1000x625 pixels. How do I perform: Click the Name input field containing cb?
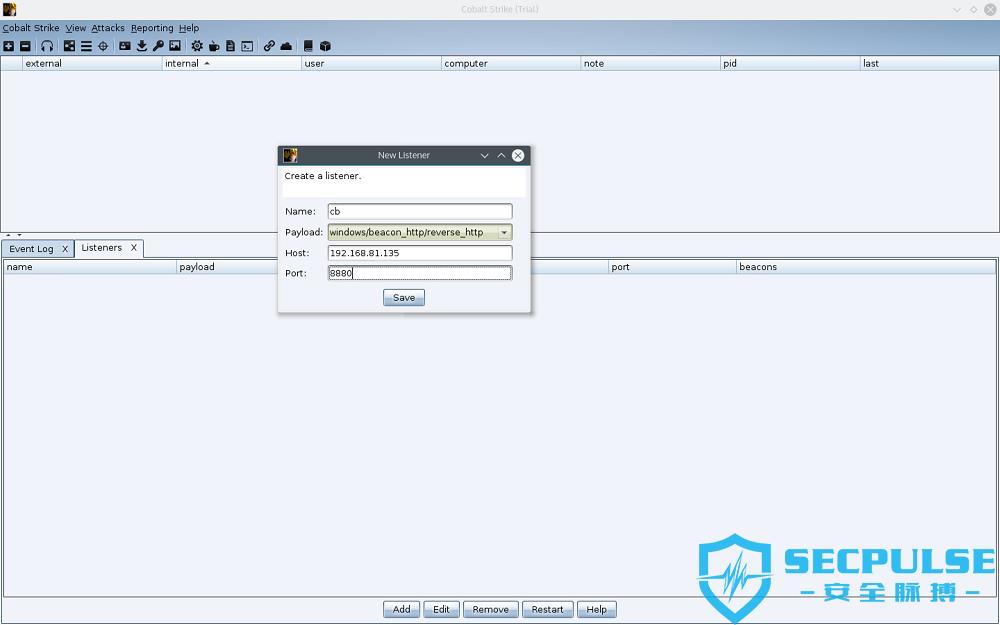(x=420, y=211)
